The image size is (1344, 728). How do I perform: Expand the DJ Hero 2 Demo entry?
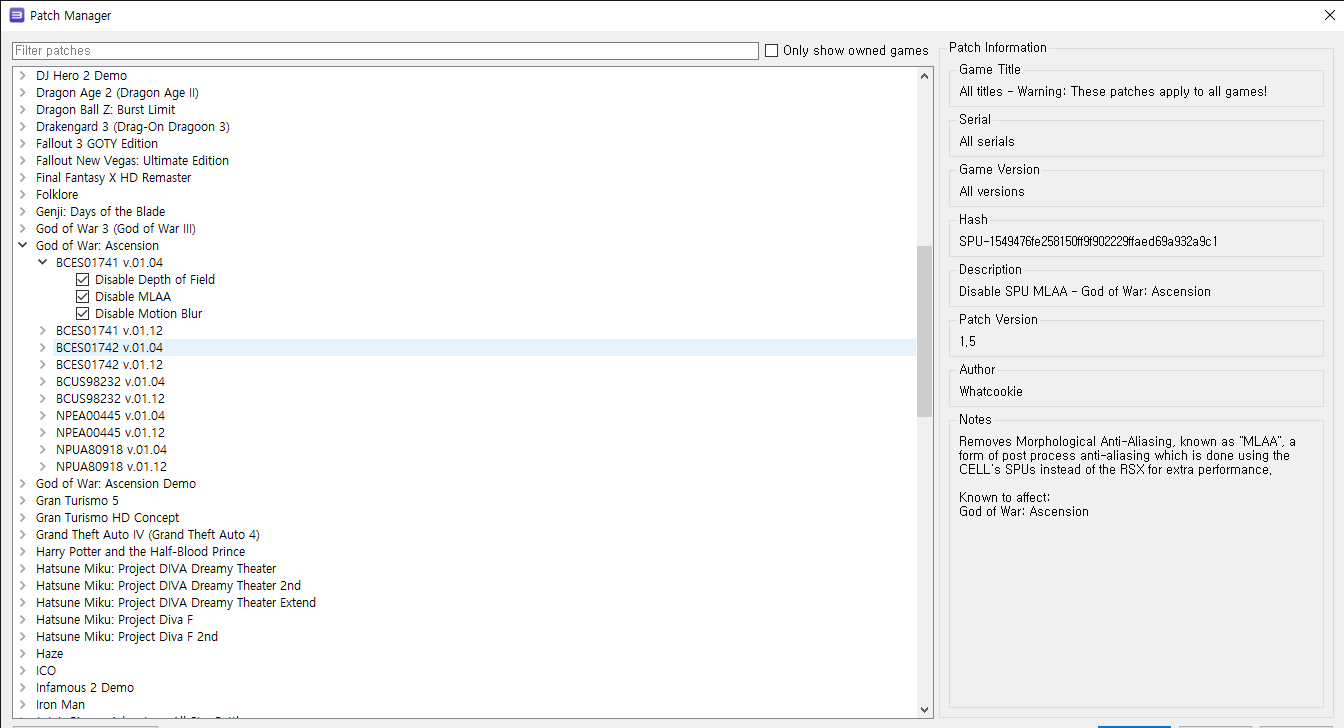point(23,76)
